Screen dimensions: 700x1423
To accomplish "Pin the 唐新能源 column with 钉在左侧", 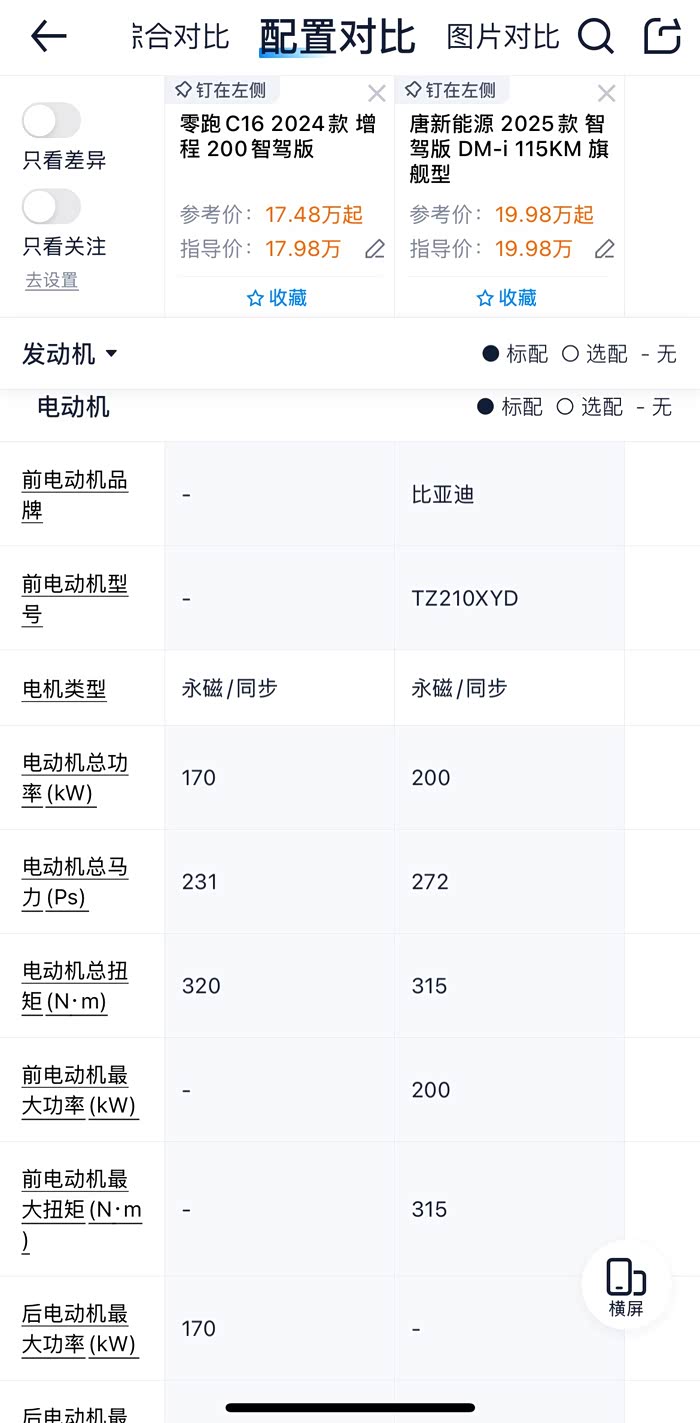I will tap(451, 89).
